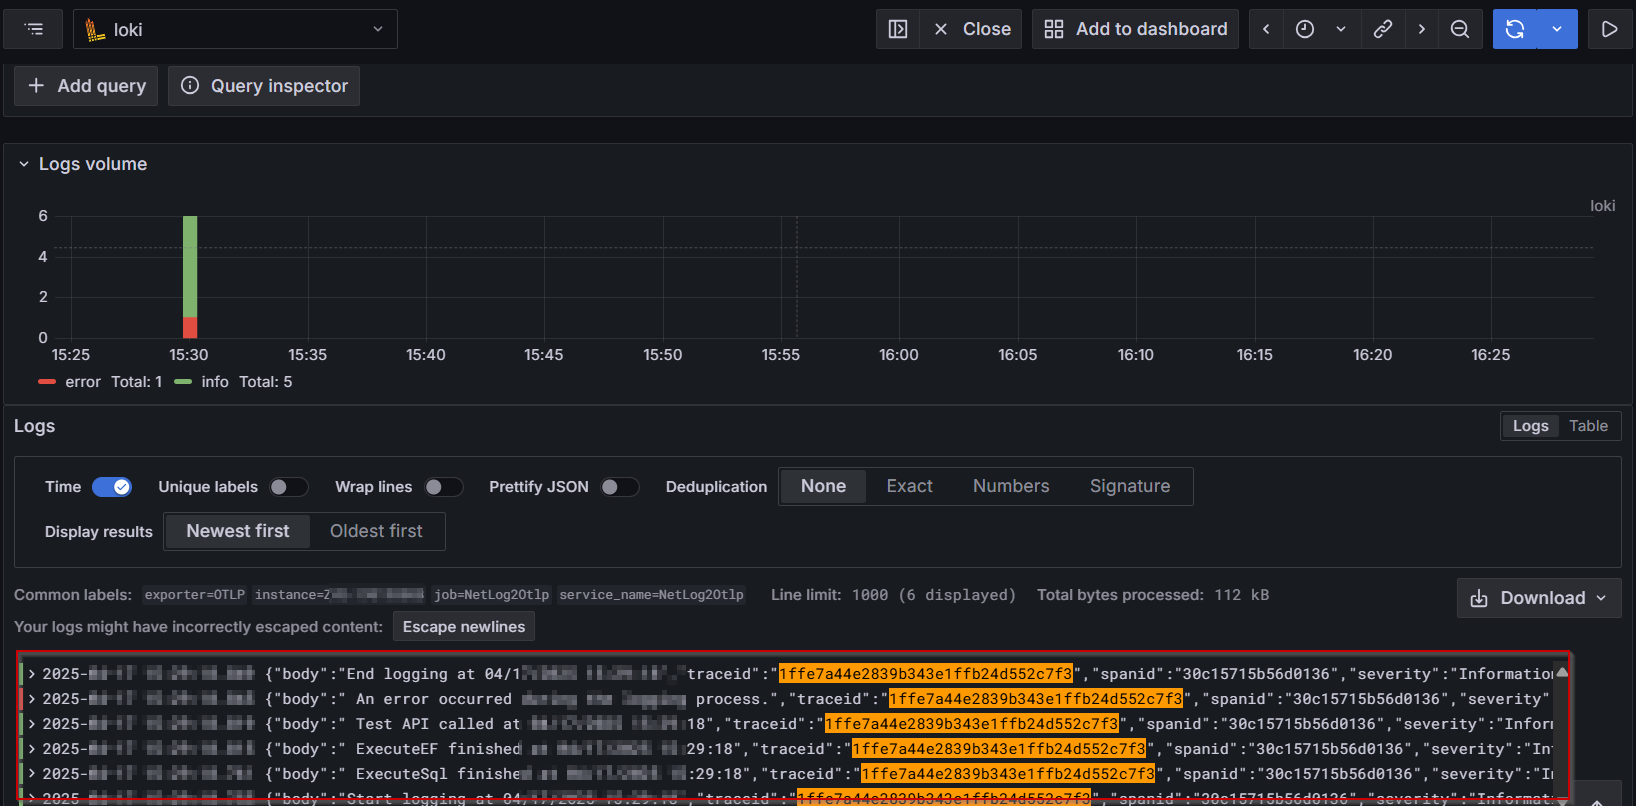Click the Add query button
The height and width of the screenshot is (806, 1636).
point(86,86)
